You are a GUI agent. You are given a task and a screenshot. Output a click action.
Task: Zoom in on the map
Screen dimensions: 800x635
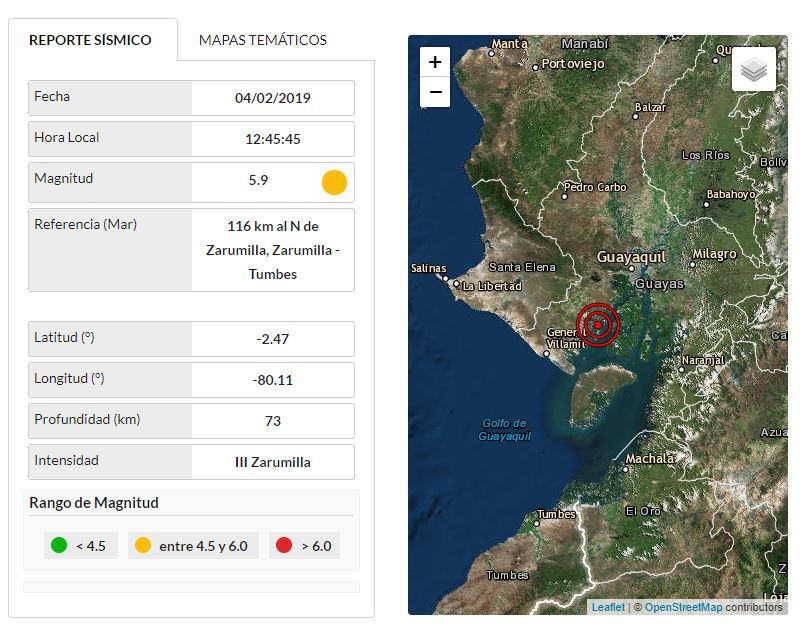tap(435, 62)
